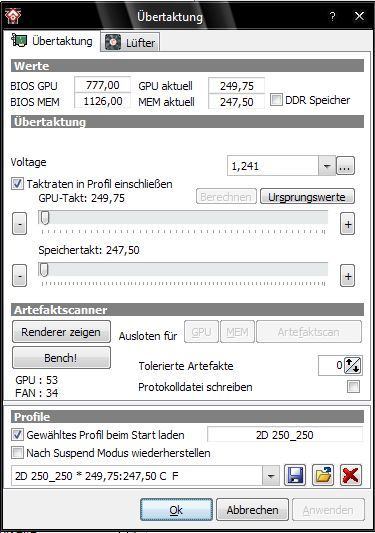Viewport: 375px width, 533px height.
Task: Enable Protokolldatei schreiben checkbox
Action: point(353,386)
